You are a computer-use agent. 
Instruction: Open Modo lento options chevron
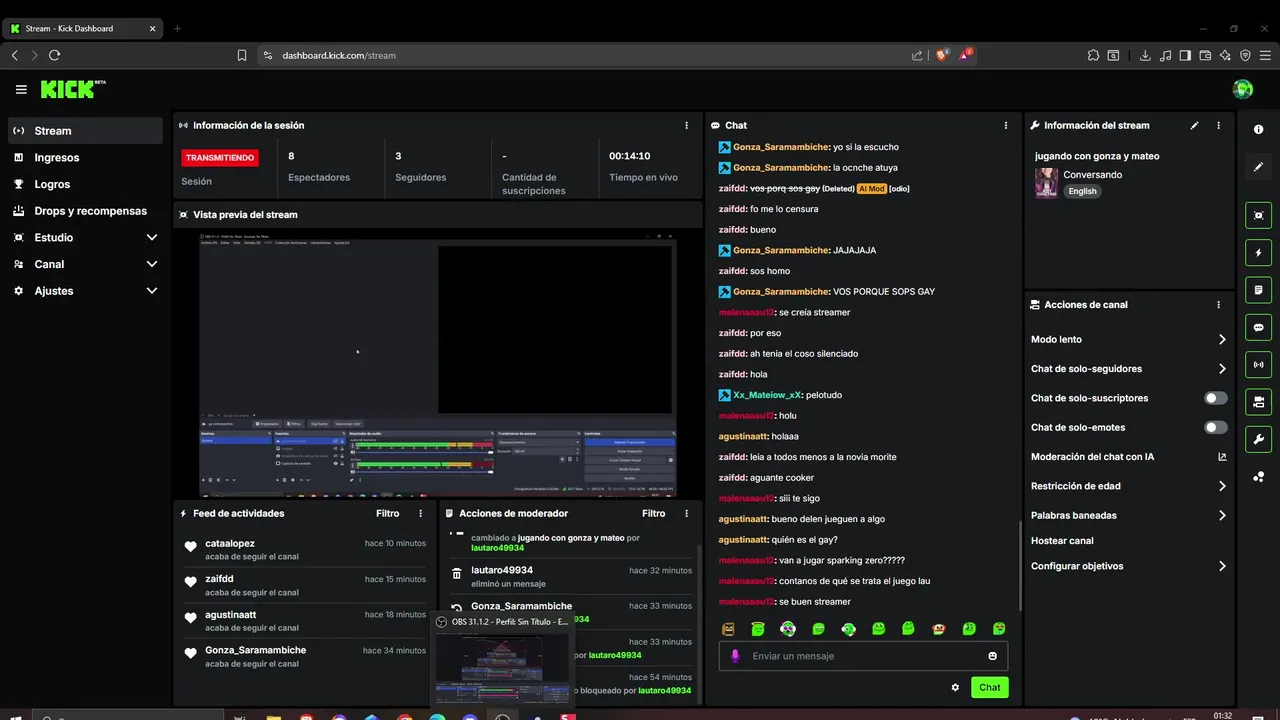click(1222, 340)
